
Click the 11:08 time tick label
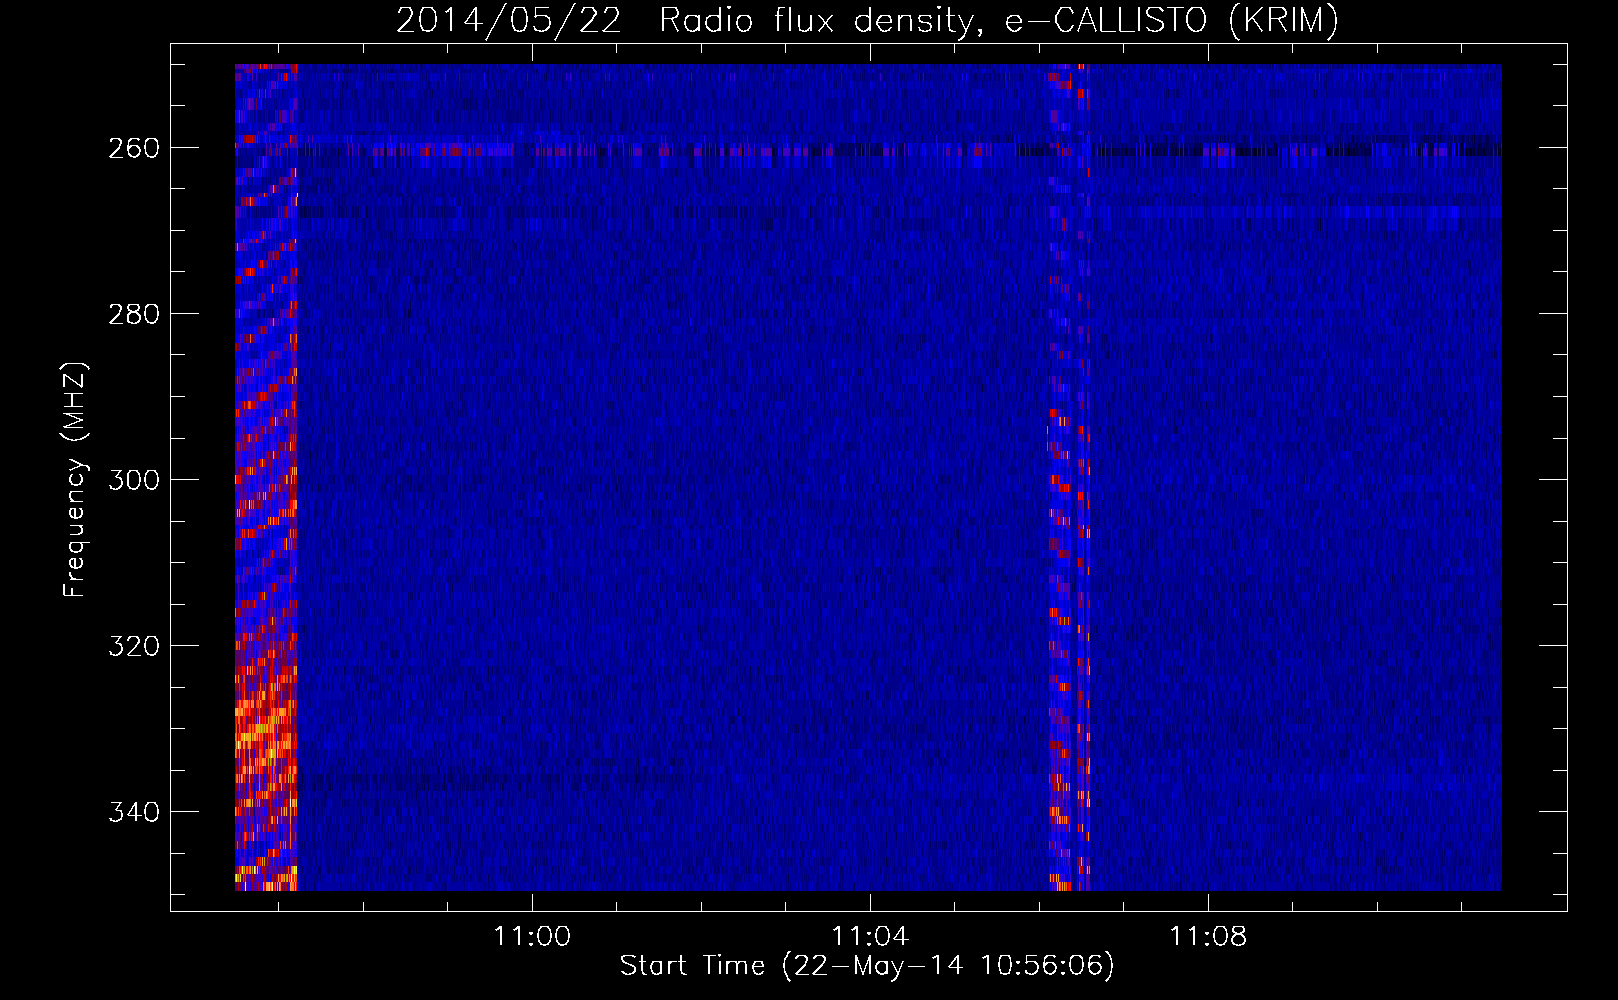click(1208, 937)
